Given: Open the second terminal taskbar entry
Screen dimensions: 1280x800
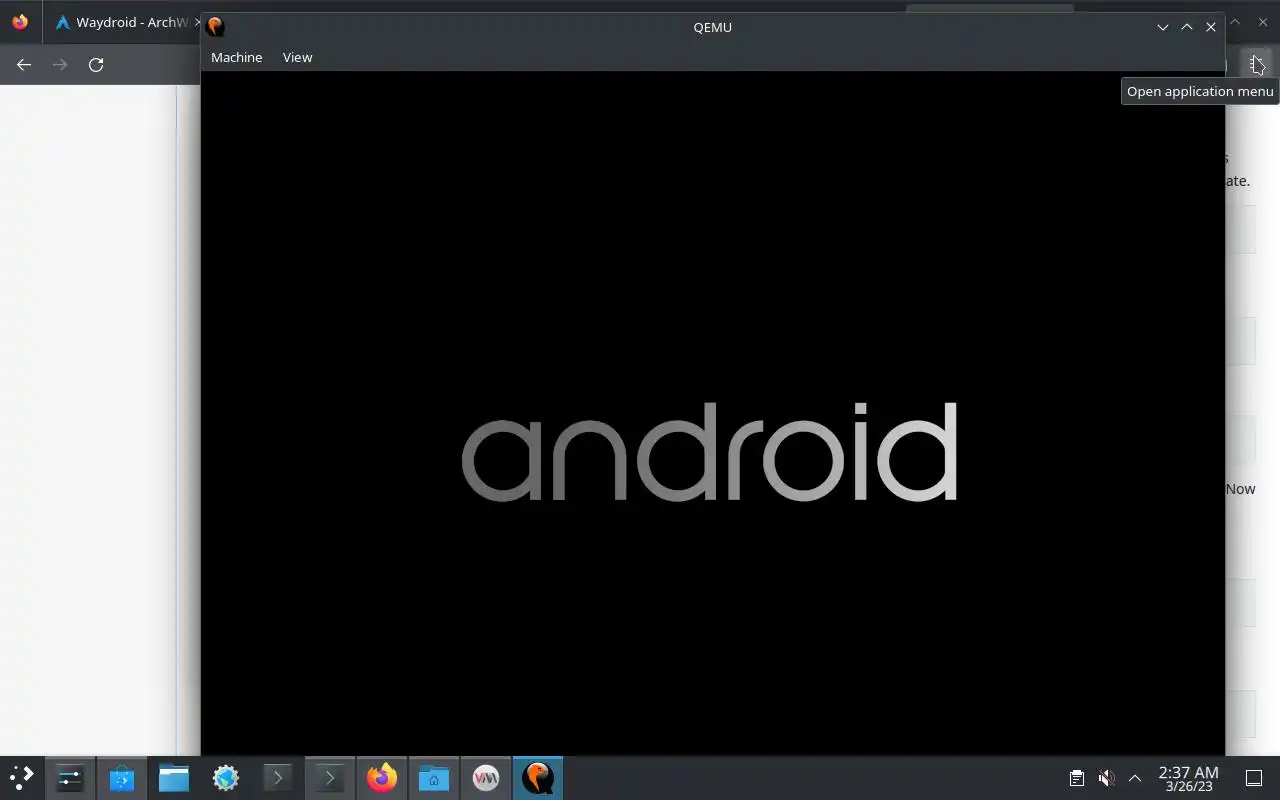Looking at the screenshot, I should click(330, 777).
